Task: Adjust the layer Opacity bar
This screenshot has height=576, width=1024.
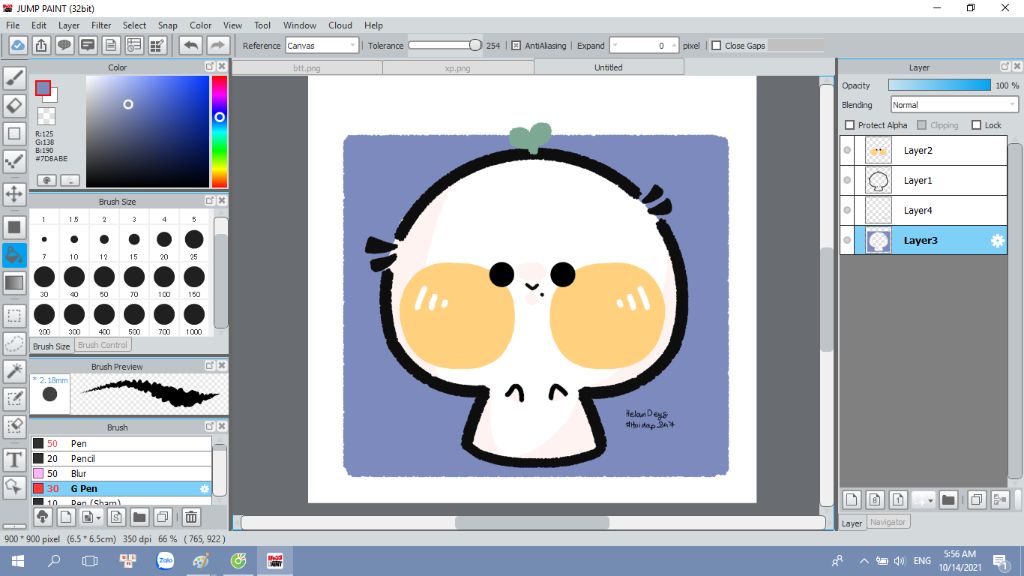Action: 939,86
